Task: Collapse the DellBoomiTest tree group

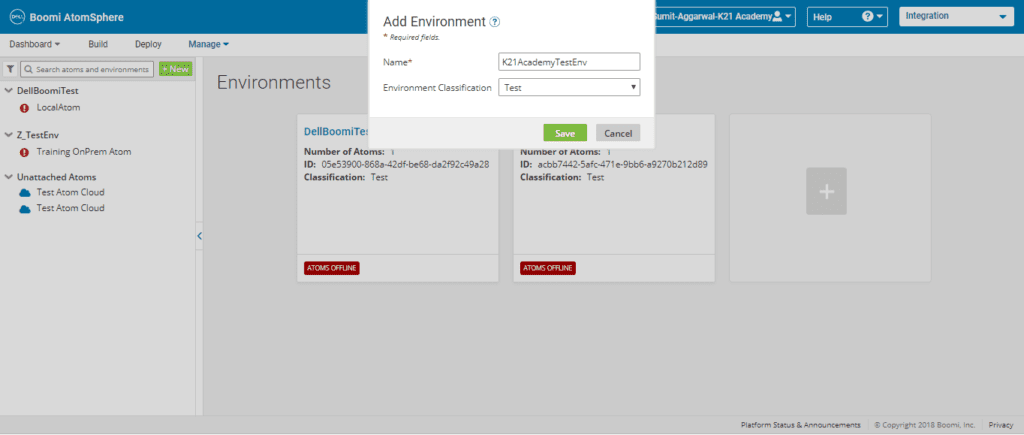Action: 8,91
